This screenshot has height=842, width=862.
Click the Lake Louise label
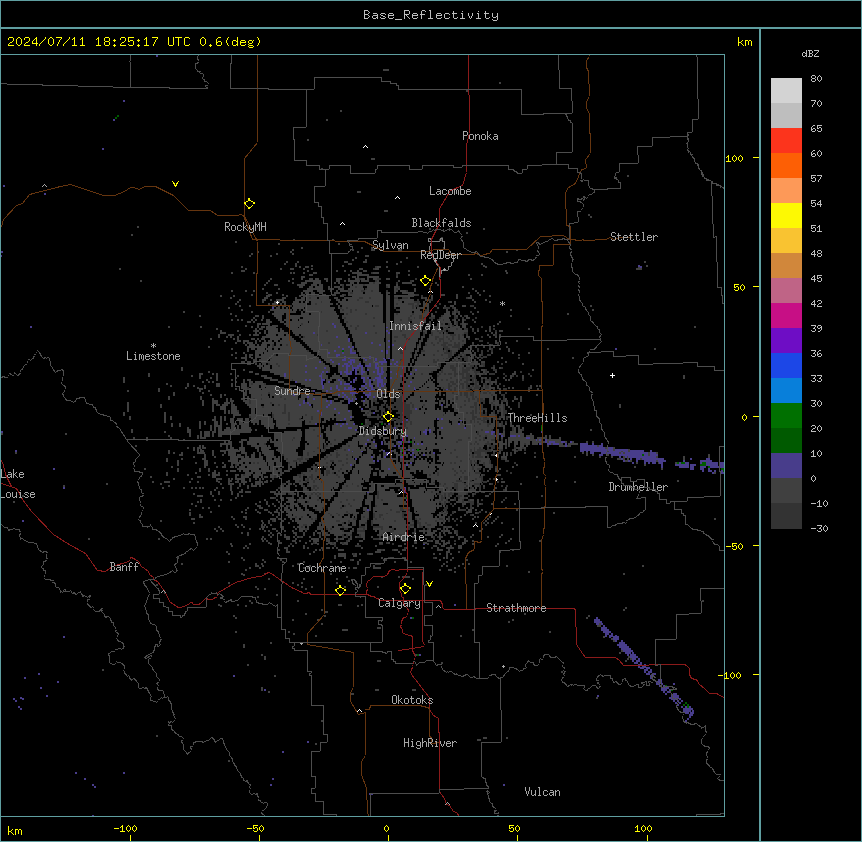click(18, 484)
